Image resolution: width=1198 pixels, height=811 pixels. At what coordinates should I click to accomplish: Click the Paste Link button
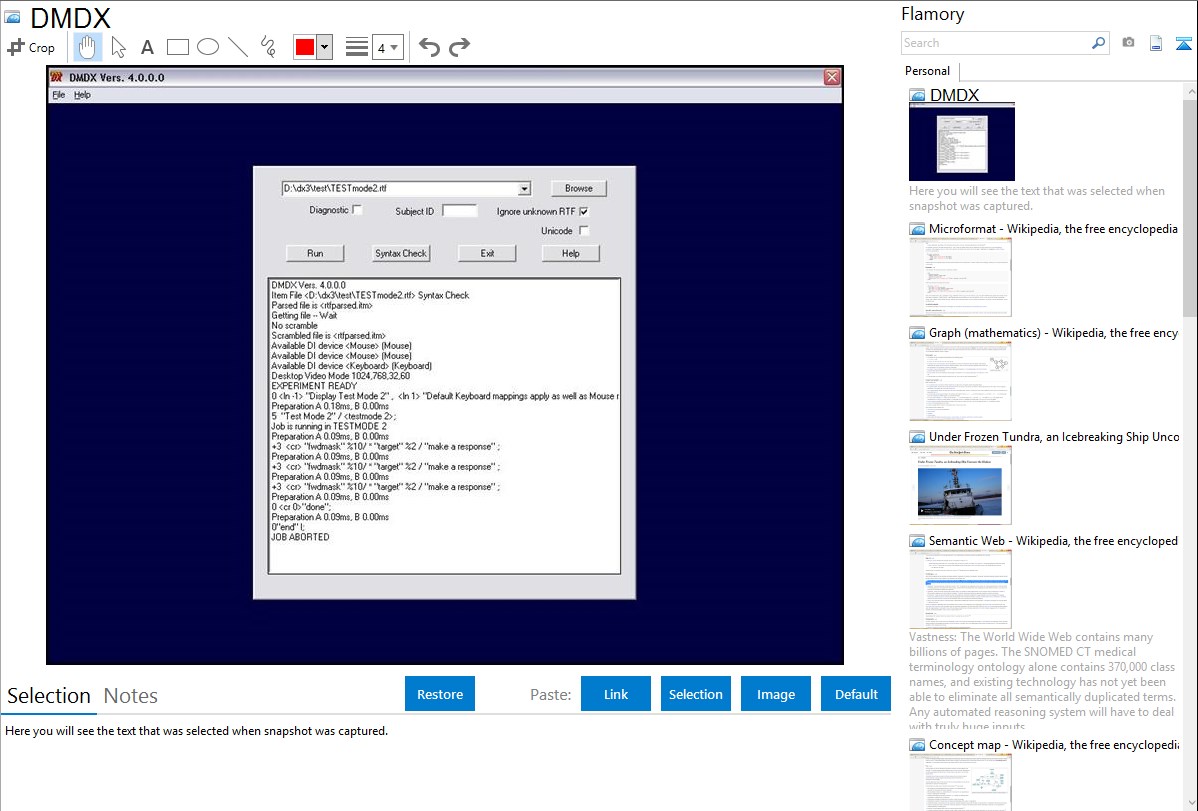pyautogui.click(x=616, y=694)
